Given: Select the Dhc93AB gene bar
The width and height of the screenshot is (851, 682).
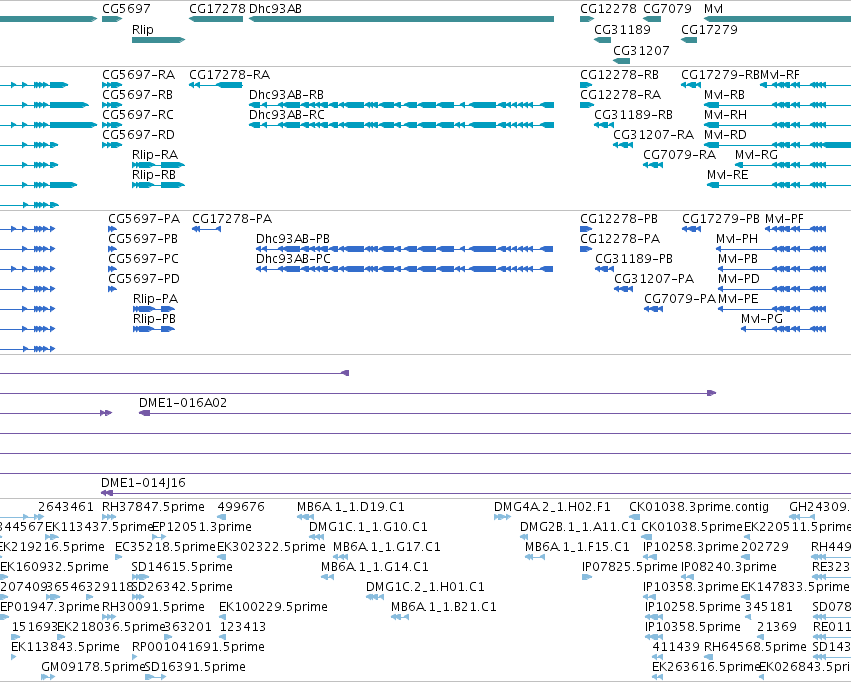Looking at the screenshot, I should (402, 19).
